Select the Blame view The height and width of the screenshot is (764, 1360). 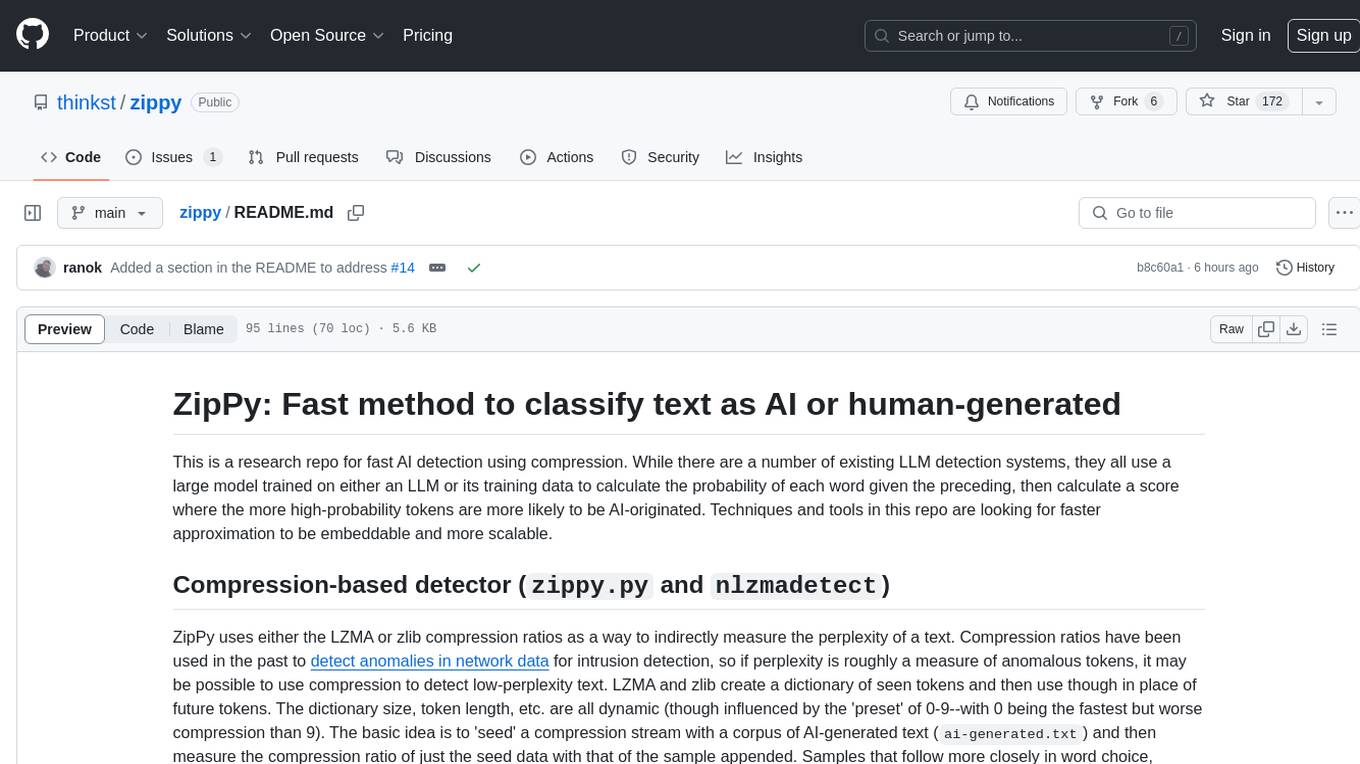point(203,329)
